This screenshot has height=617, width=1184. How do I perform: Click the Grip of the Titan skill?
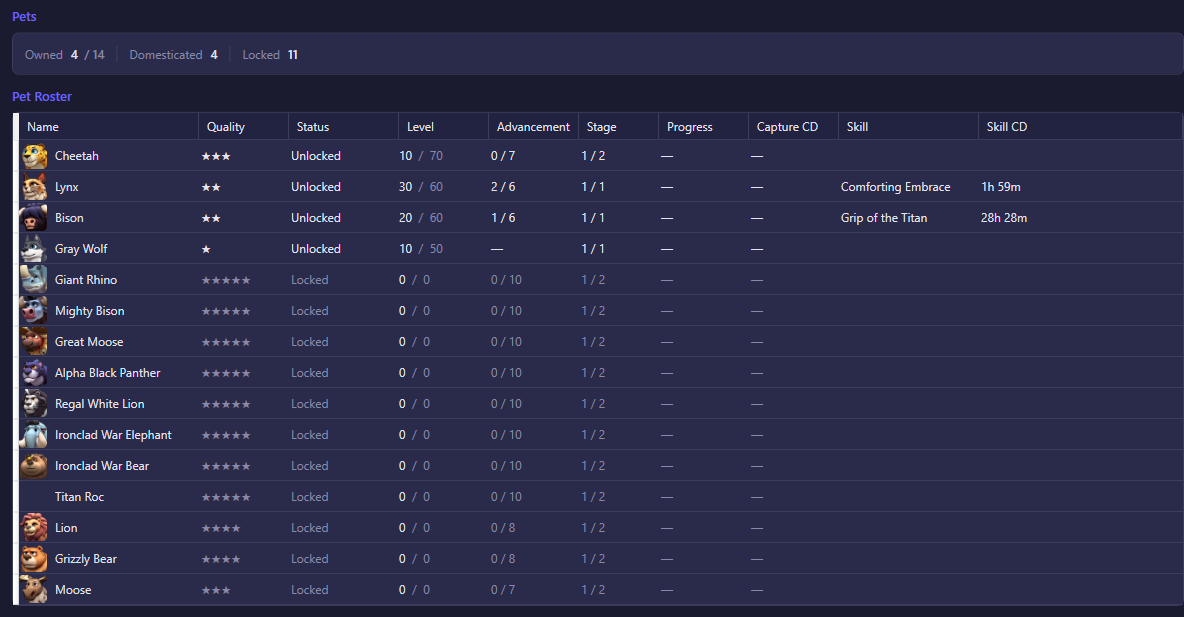pyautogui.click(x=883, y=217)
